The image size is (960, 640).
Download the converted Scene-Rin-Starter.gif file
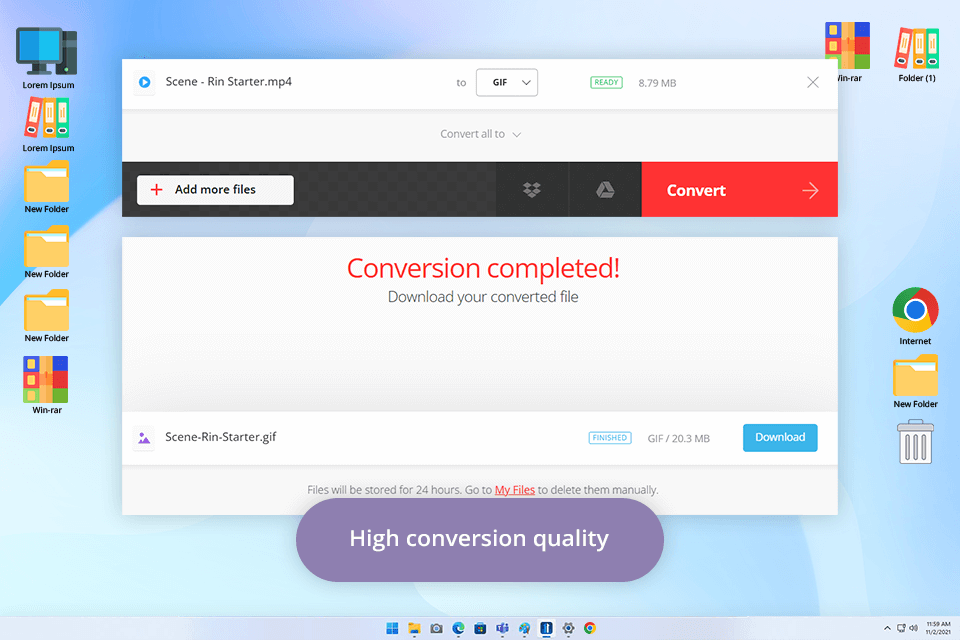pyautogui.click(x=780, y=437)
